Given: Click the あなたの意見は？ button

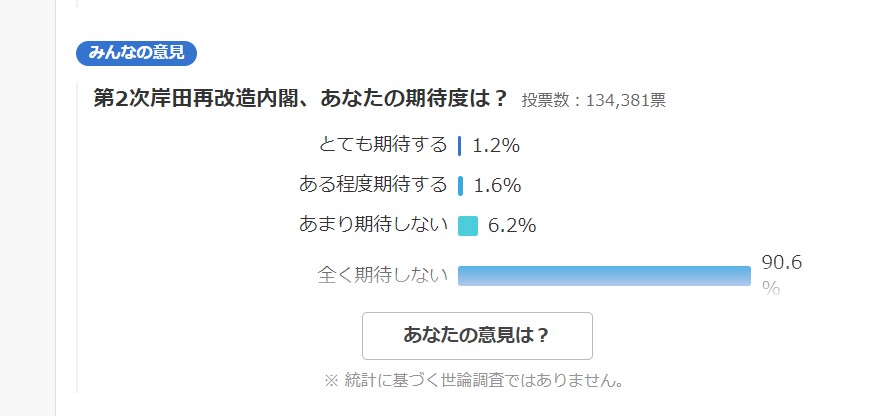Looking at the screenshot, I should pos(477,336).
